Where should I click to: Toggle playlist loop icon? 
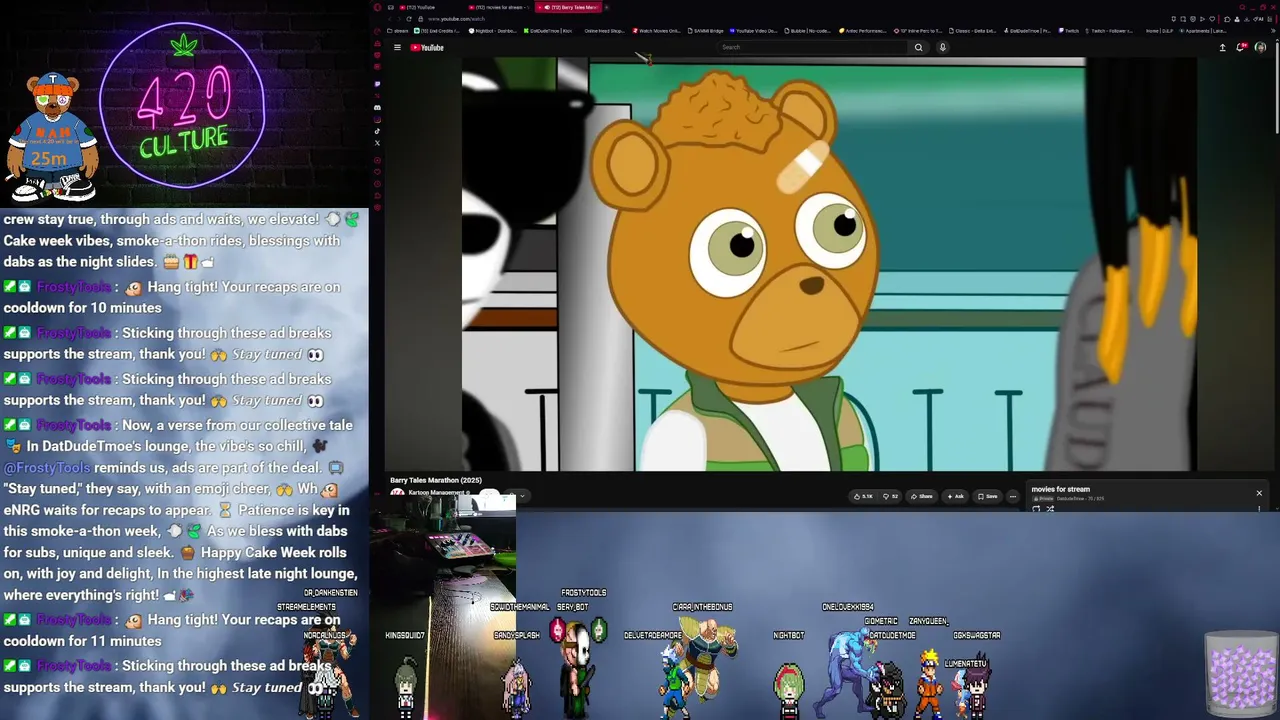coord(1036,509)
